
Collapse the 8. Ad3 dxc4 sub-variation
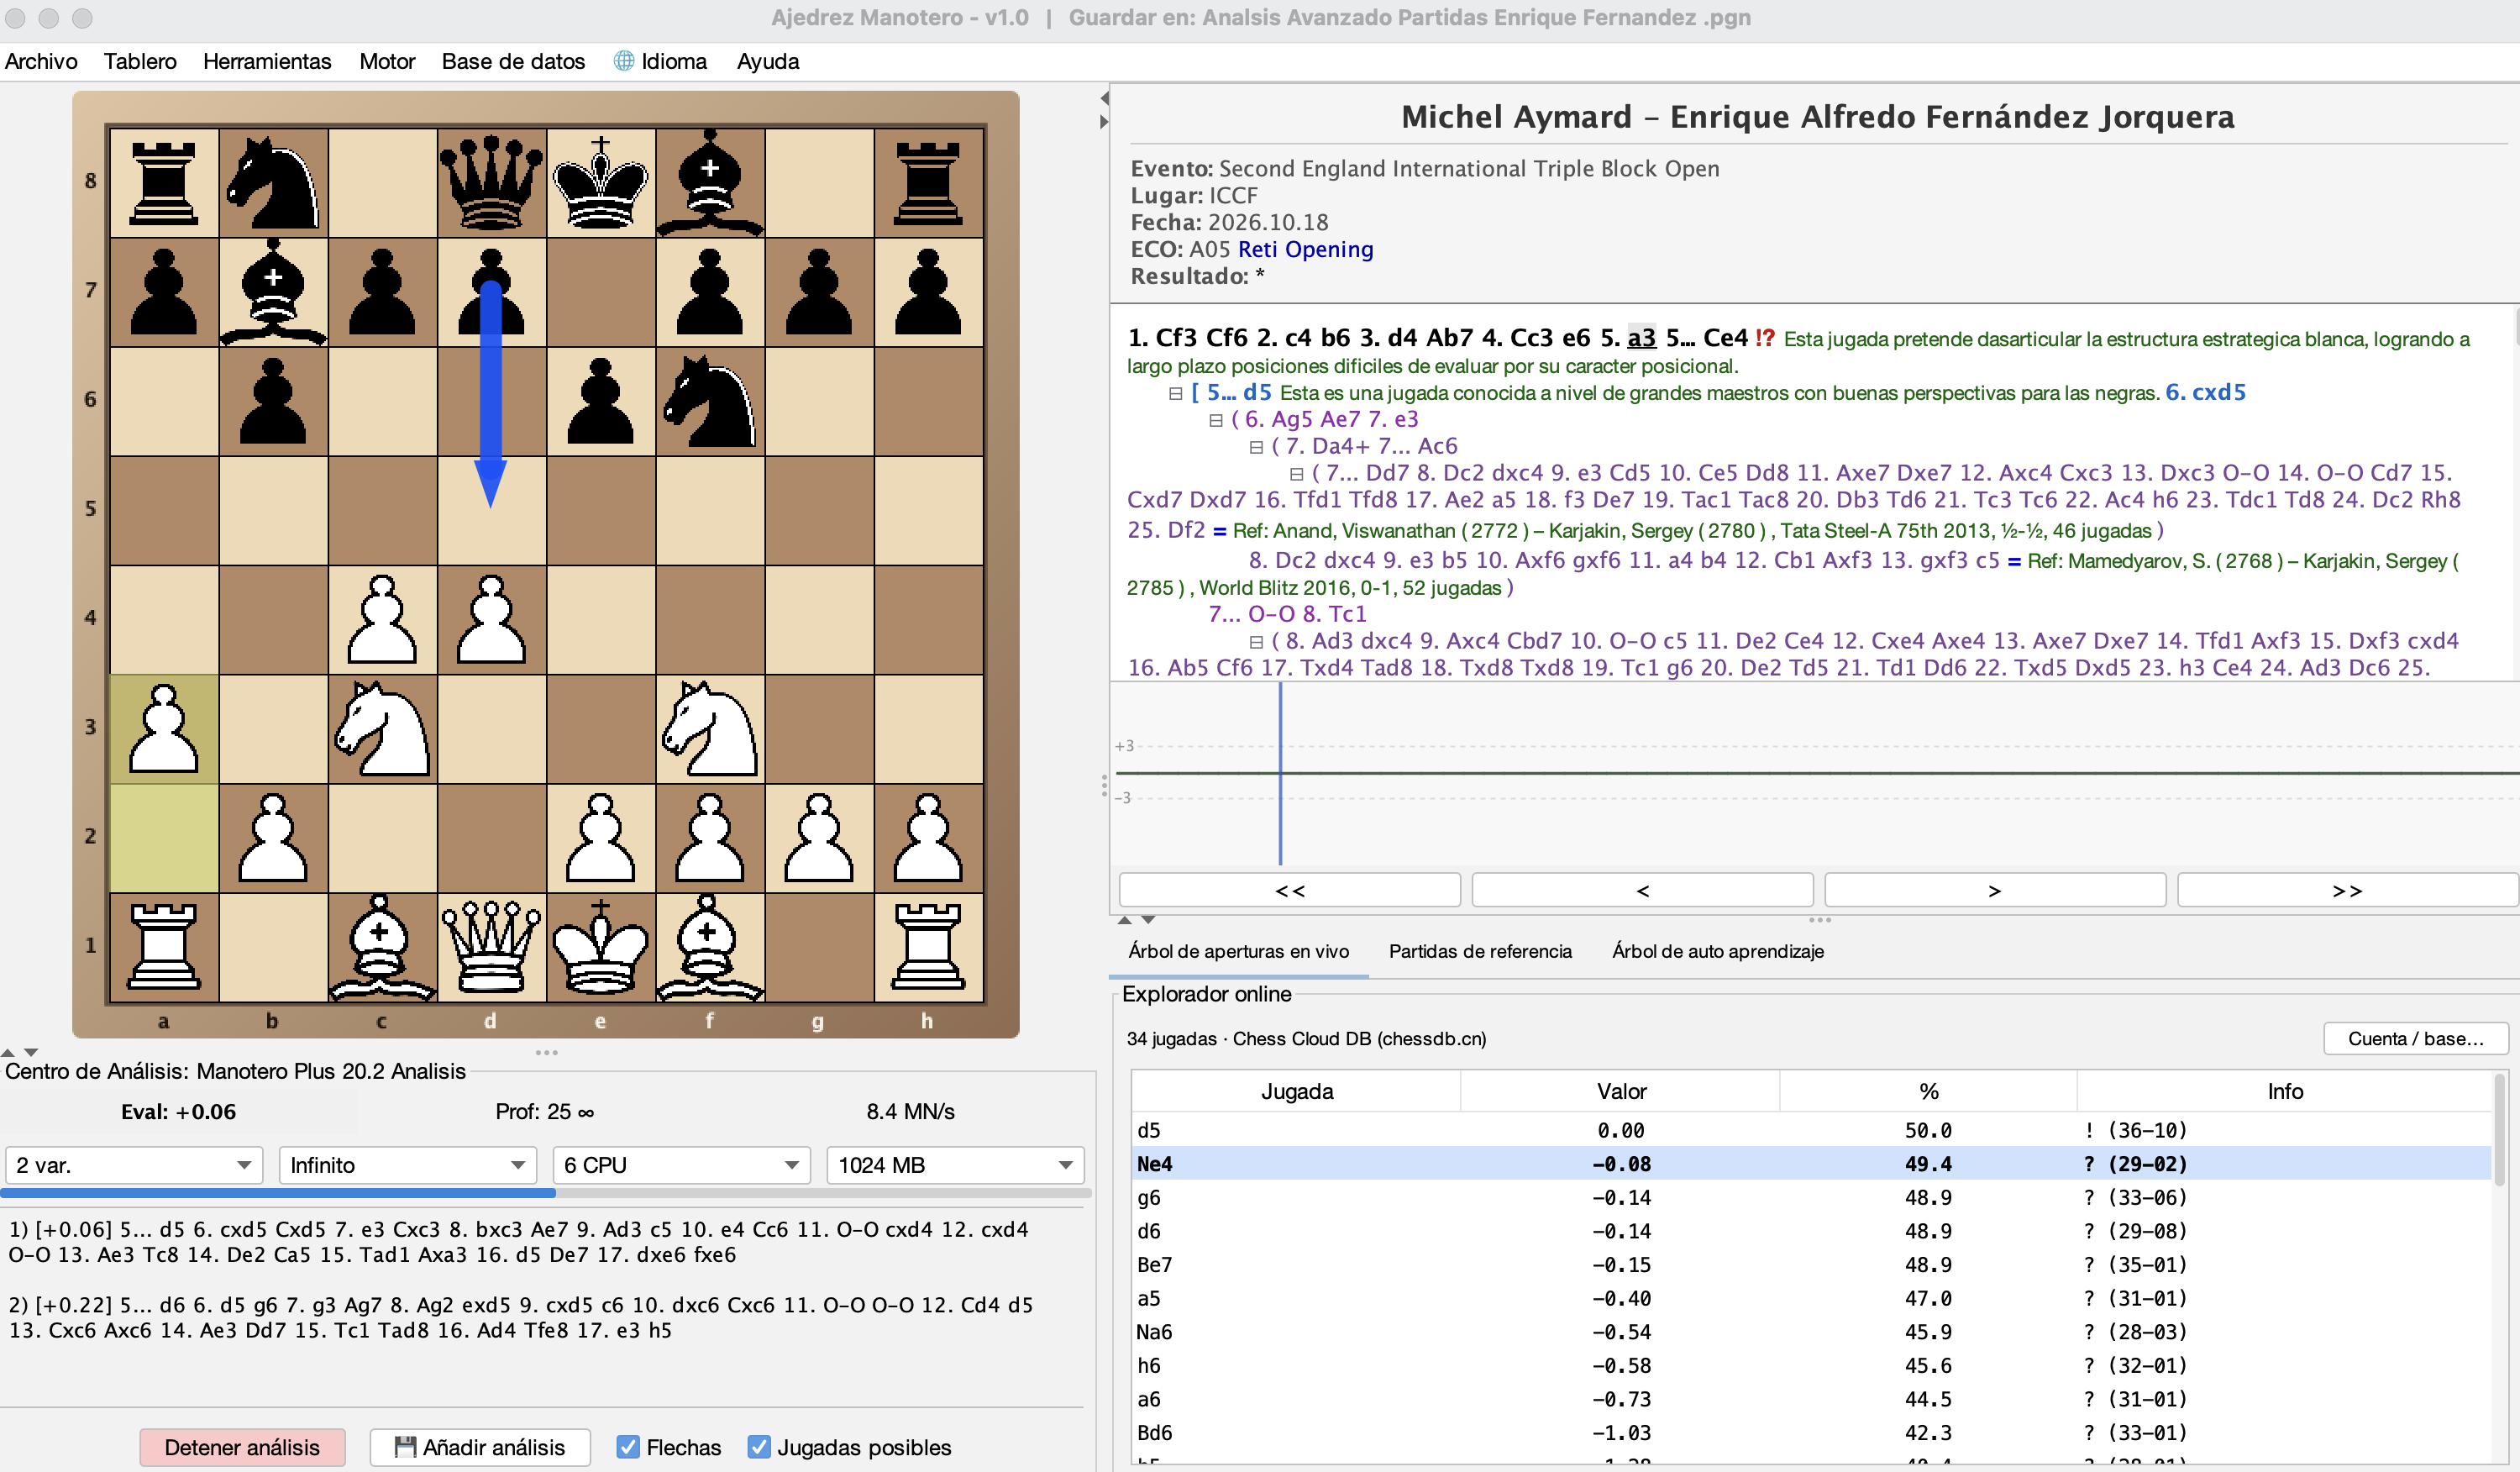[x=1256, y=641]
